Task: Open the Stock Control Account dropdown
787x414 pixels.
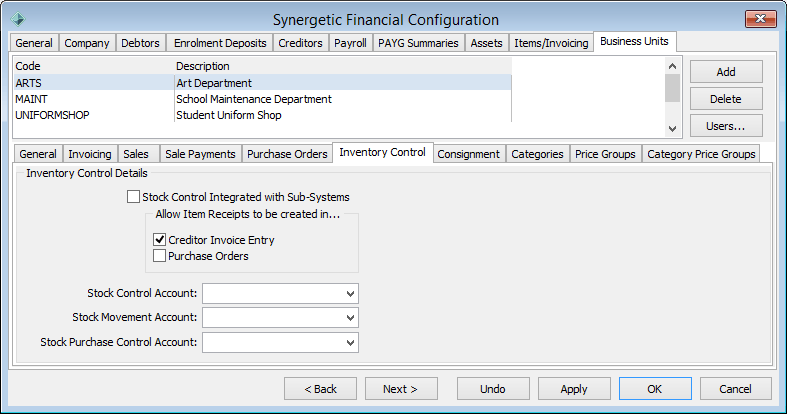Action: tap(350, 294)
